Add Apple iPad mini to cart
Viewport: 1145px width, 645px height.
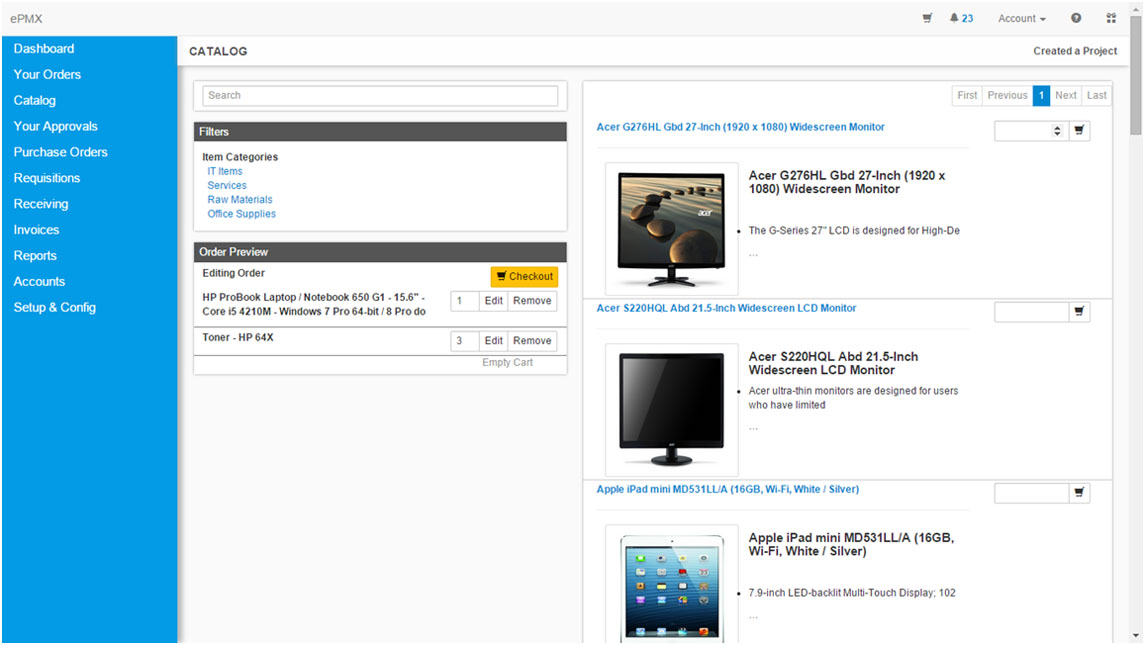(1079, 493)
